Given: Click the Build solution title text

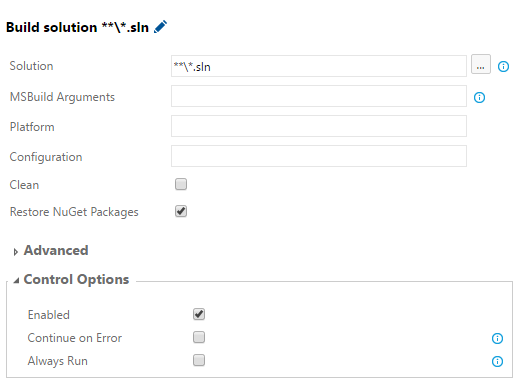Looking at the screenshot, I should pos(77,27).
